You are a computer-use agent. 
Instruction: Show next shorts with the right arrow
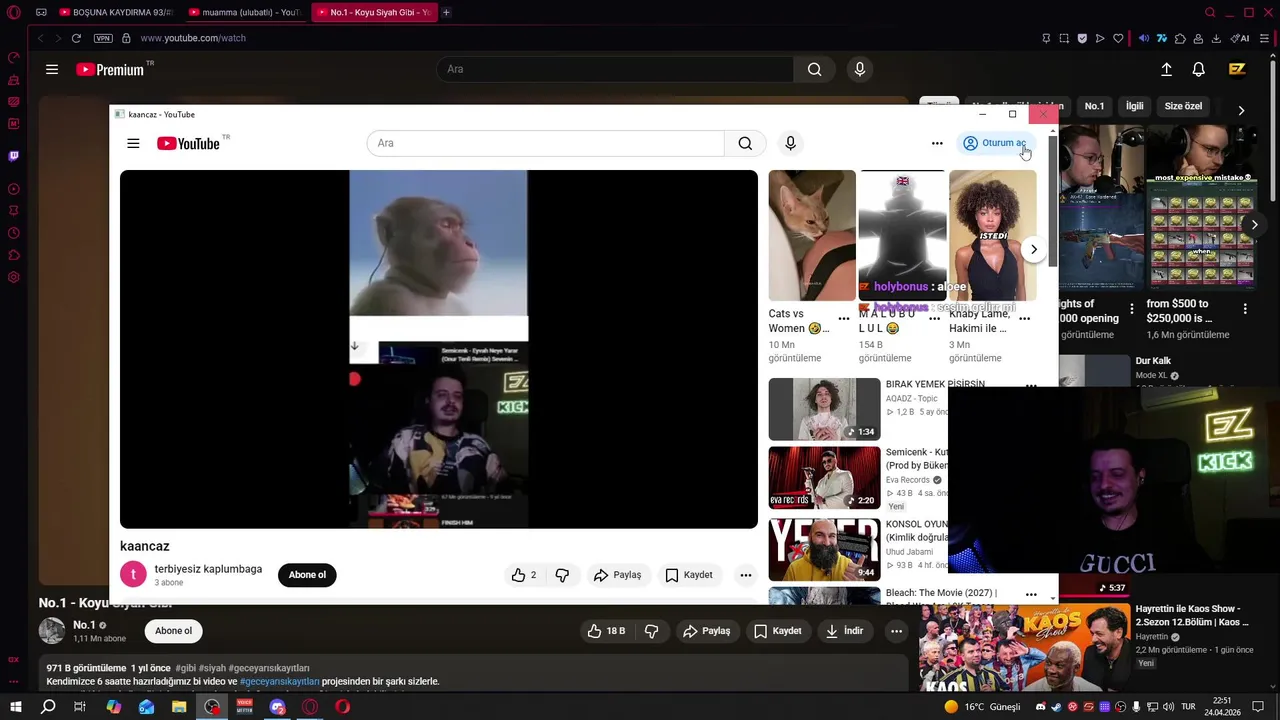click(1034, 249)
